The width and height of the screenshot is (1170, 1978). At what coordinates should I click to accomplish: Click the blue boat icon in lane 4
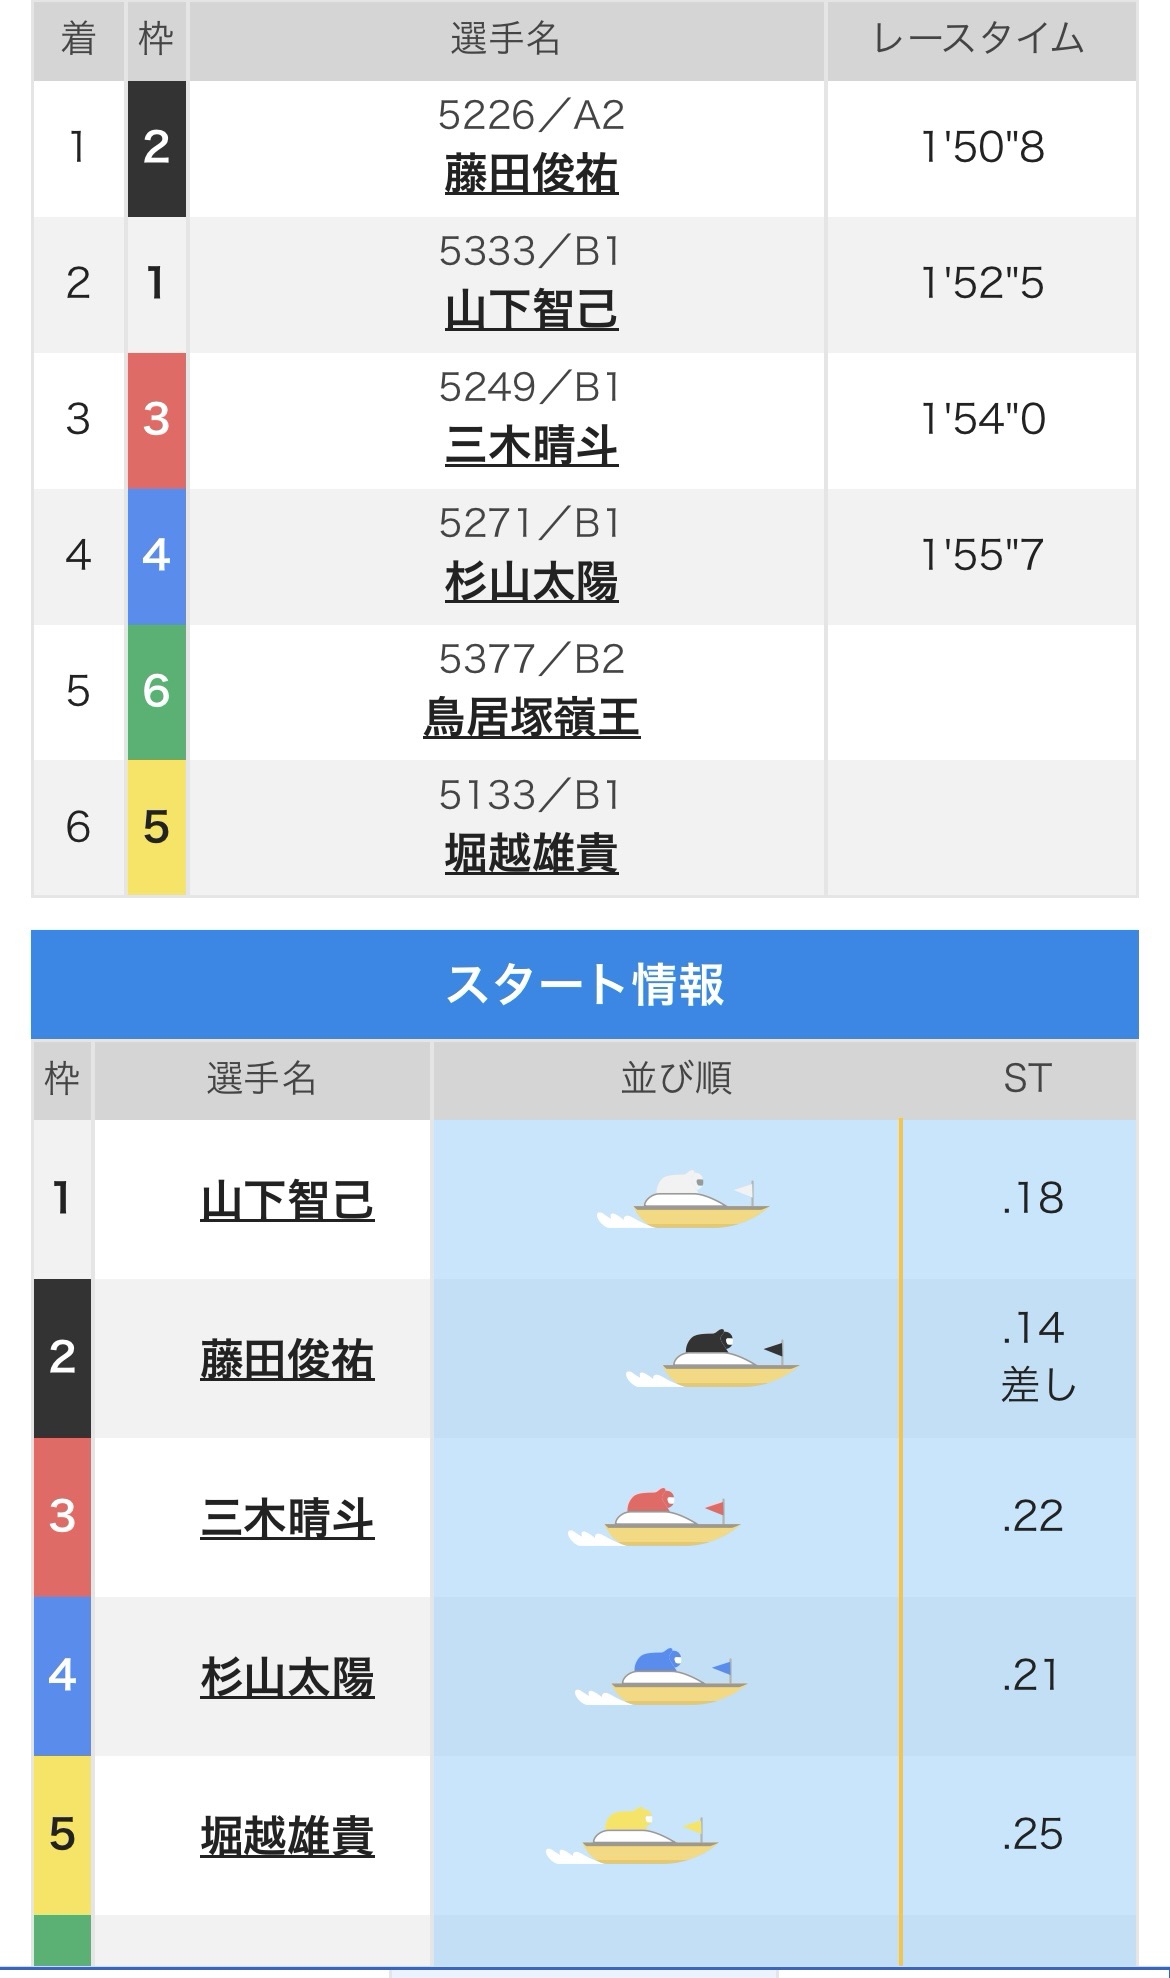point(662,1678)
